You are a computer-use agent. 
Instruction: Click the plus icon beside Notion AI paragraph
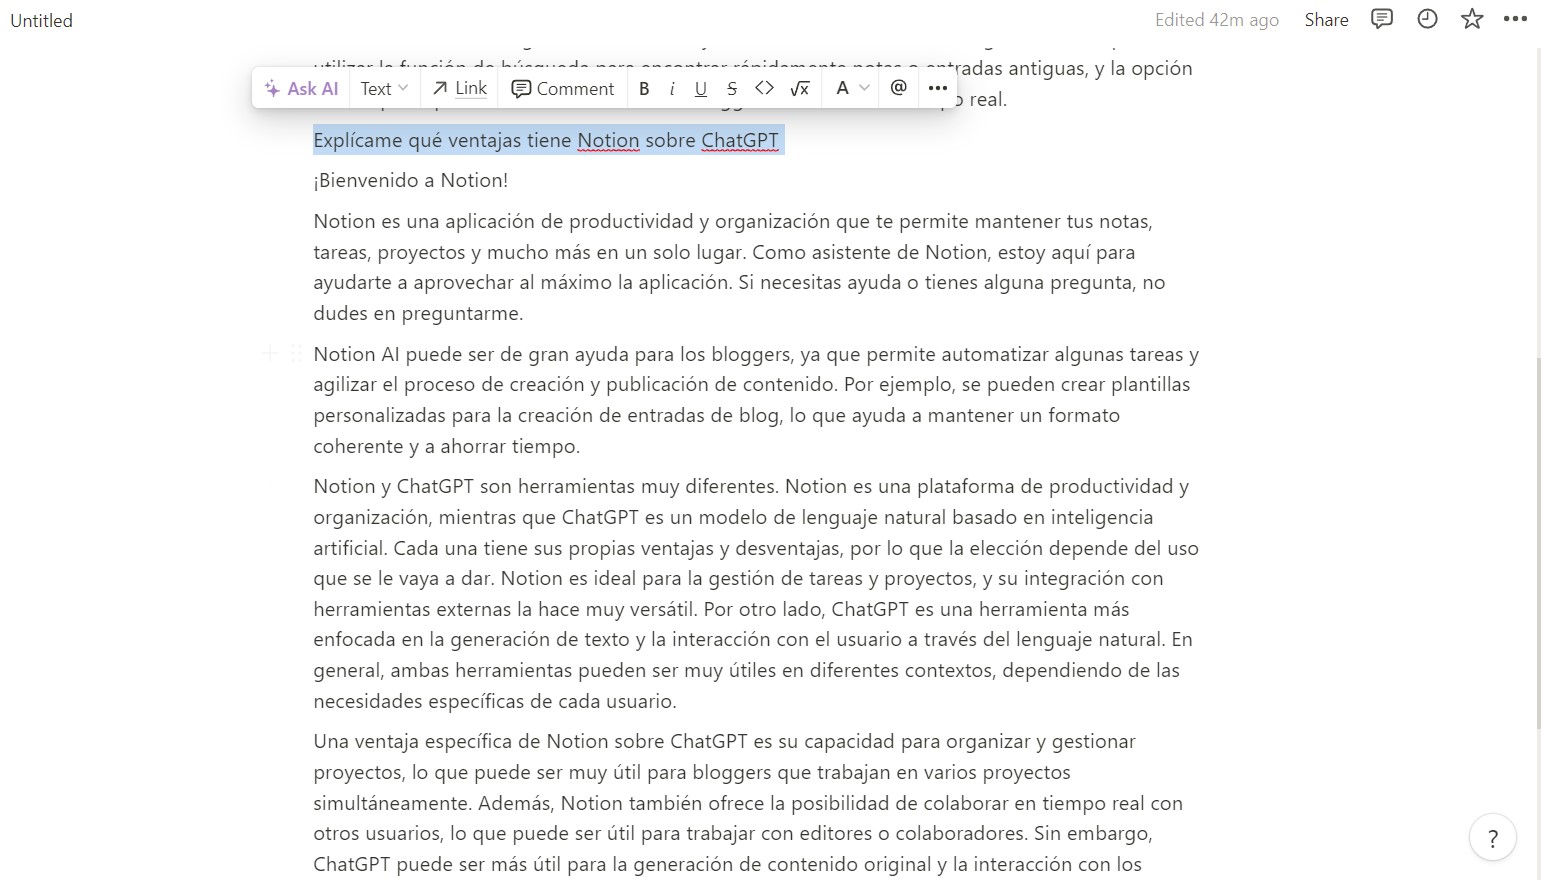coord(270,353)
